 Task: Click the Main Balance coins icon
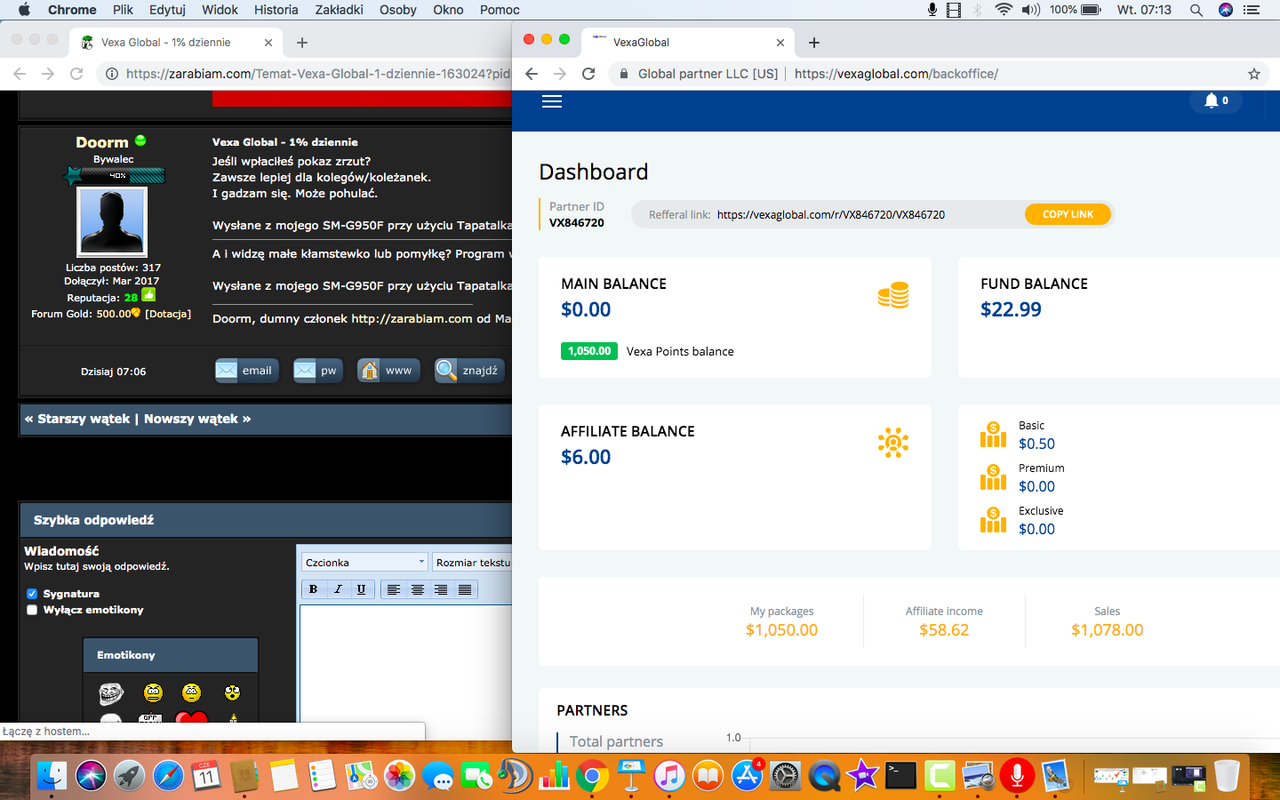893,296
